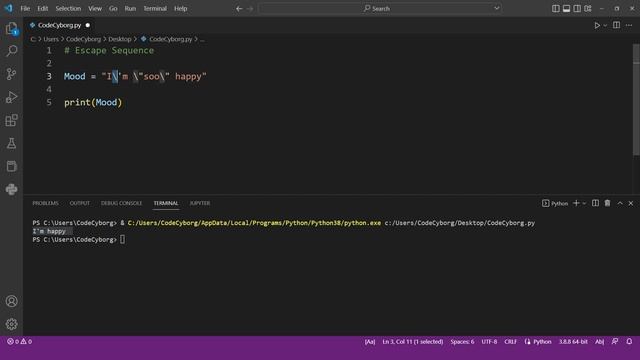This screenshot has height=360, width=640.
Task: Switch to the DEBUG CONSOLE tab
Action: (x=121, y=203)
